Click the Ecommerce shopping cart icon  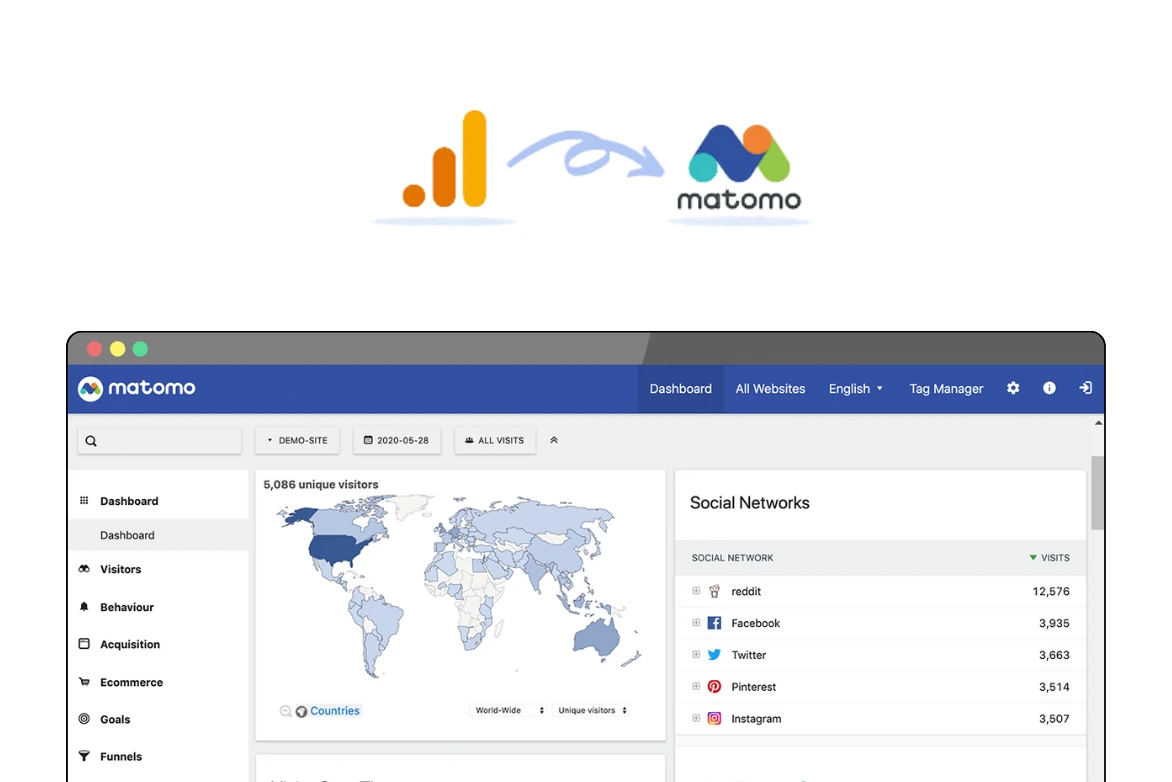(85, 682)
